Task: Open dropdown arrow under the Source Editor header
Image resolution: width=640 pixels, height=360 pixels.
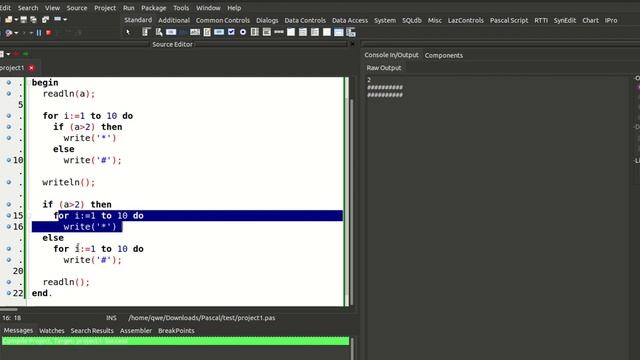Action: pyautogui.click(x=8, y=54)
